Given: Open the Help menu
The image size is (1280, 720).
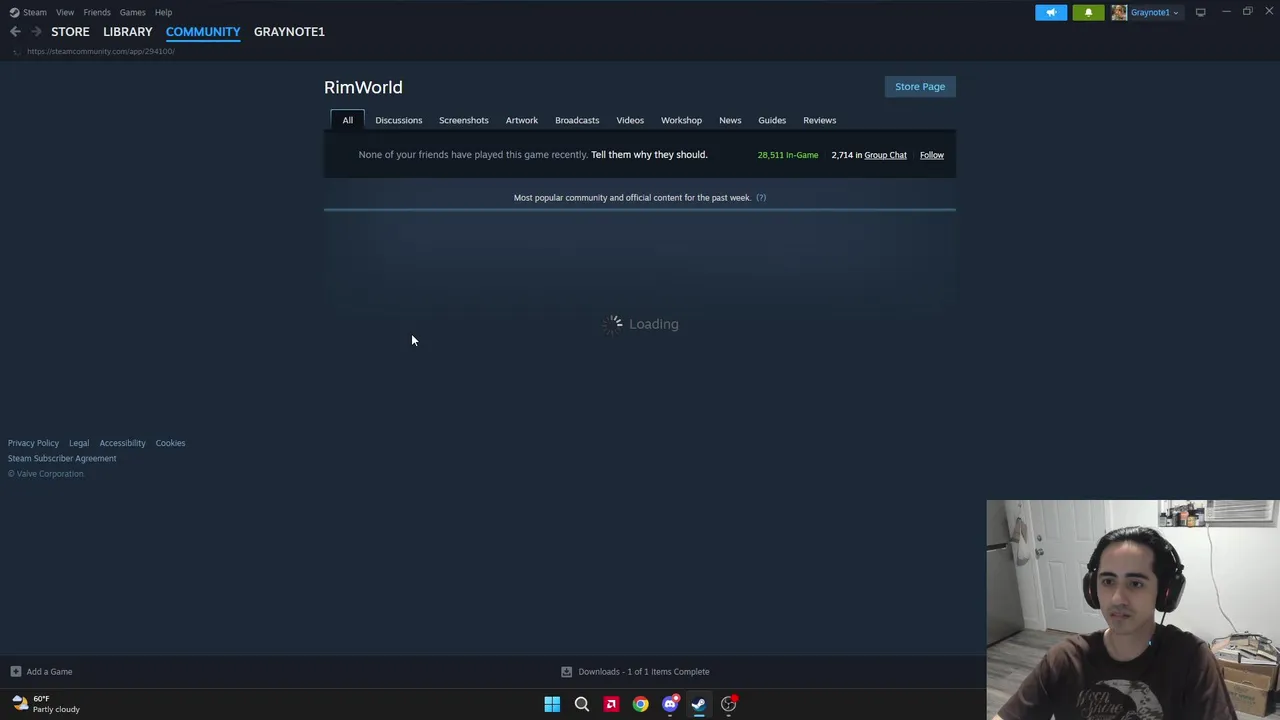Looking at the screenshot, I should [x=163, y=12].
